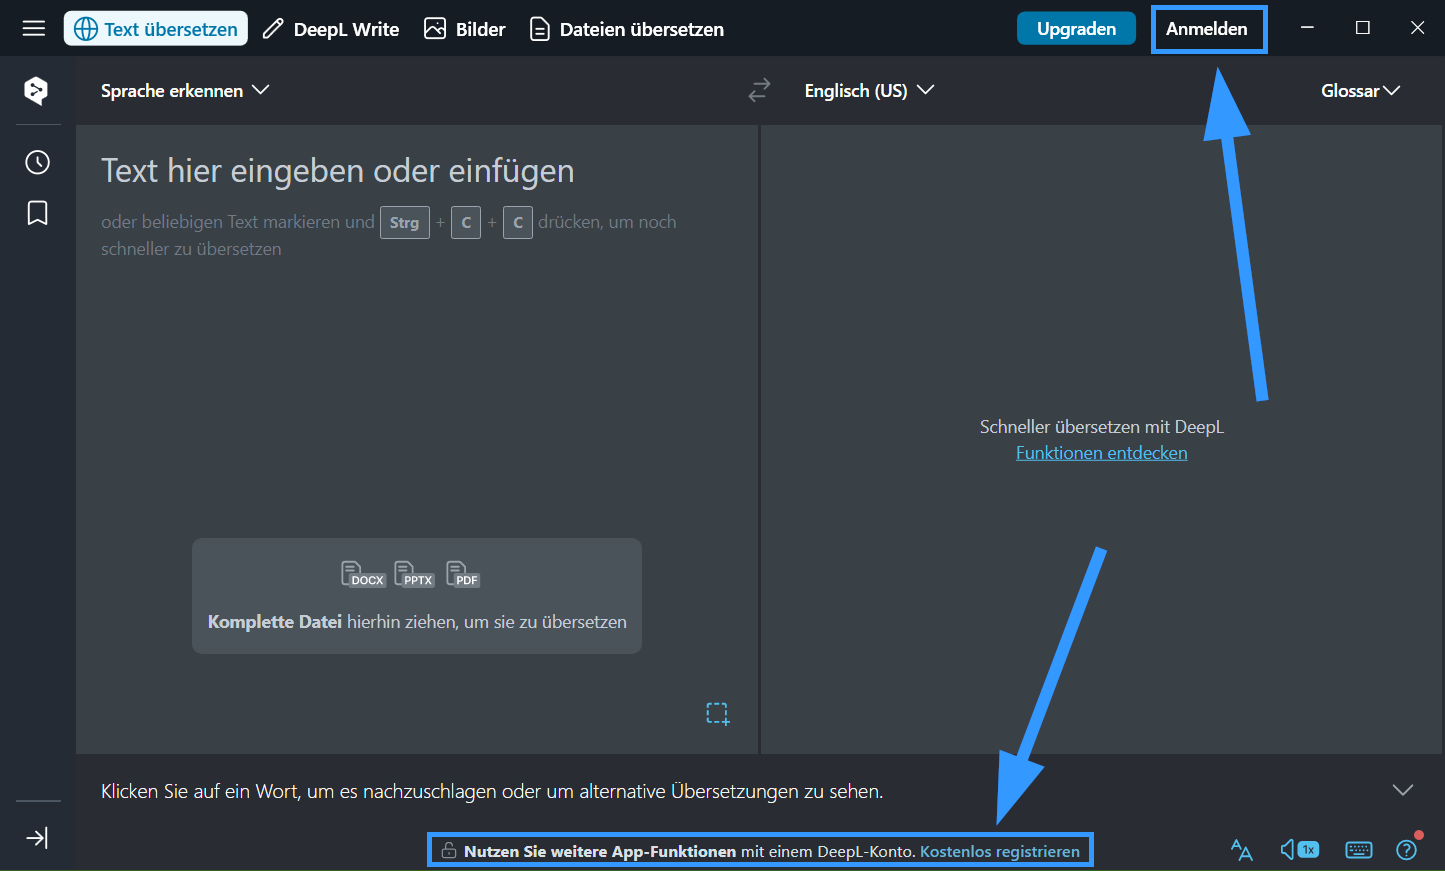The image size is (1445, 871).
Task: Select the Text übersetzen tab
Action: tap(156, 29)
